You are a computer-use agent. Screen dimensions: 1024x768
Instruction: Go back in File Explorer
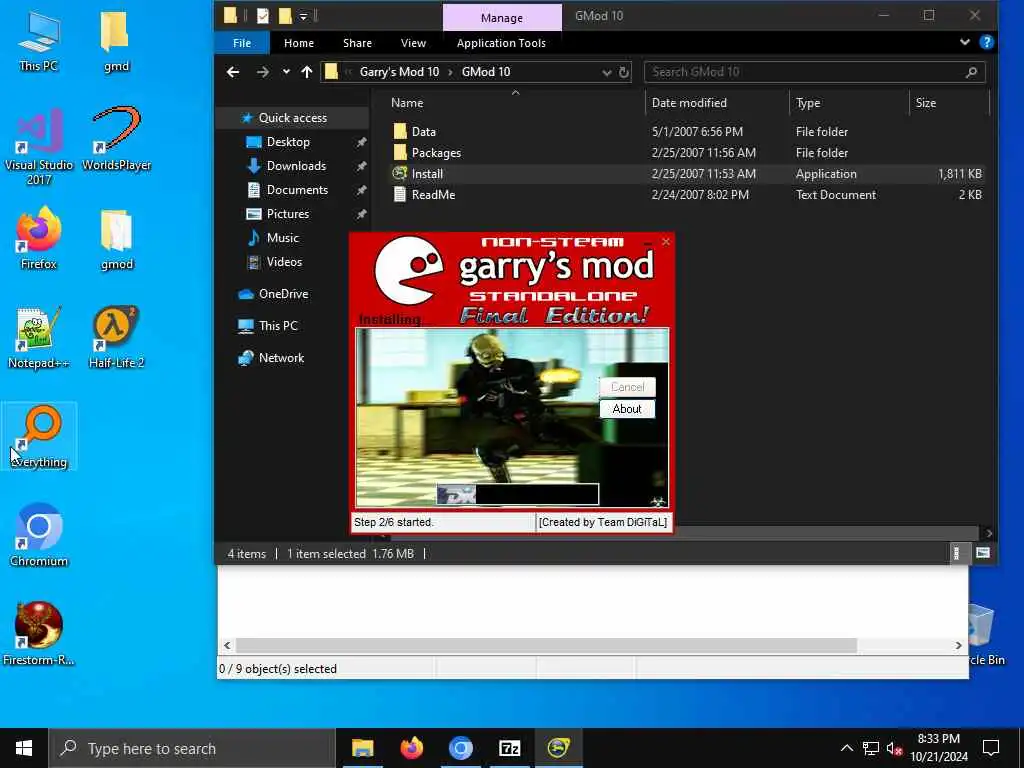[x=233, y=72]
